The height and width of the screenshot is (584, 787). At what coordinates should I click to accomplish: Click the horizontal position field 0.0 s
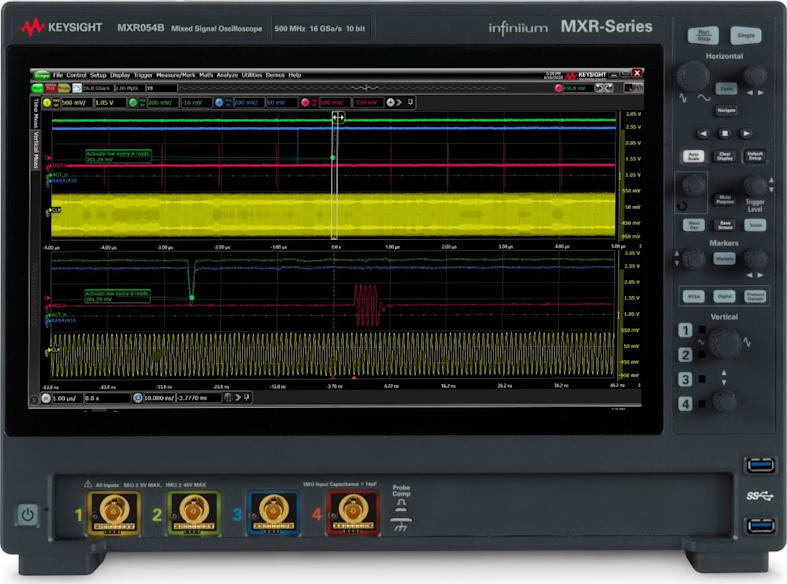(x=106, y=398)
